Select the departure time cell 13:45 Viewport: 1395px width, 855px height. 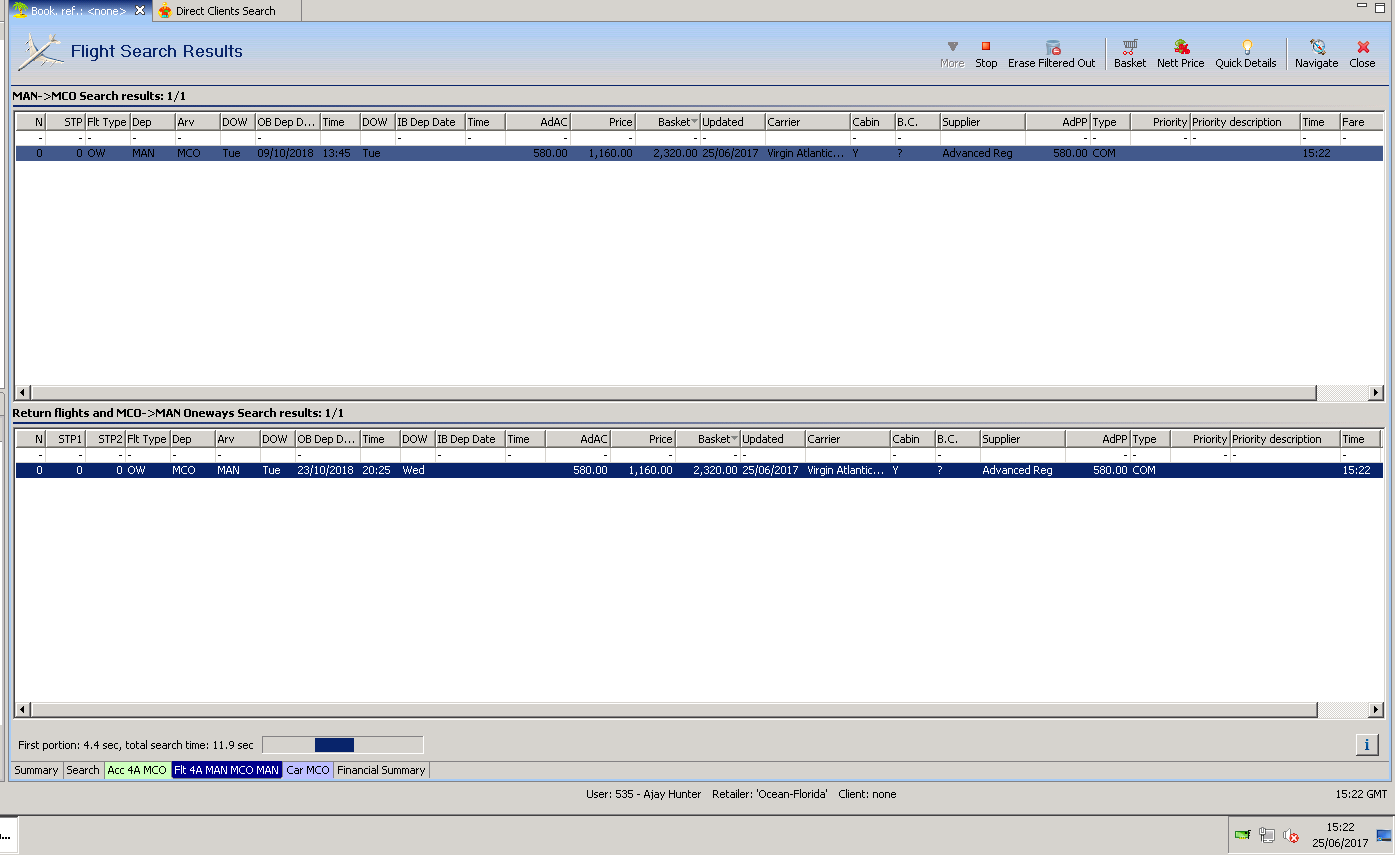340,154
